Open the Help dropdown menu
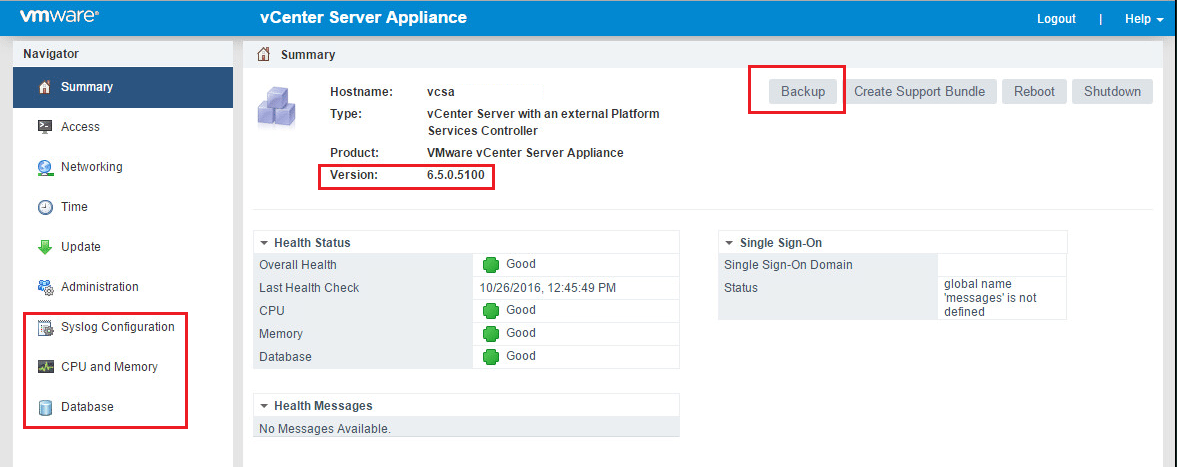This screenshot has width=1177, height=467. point(1143,19)
